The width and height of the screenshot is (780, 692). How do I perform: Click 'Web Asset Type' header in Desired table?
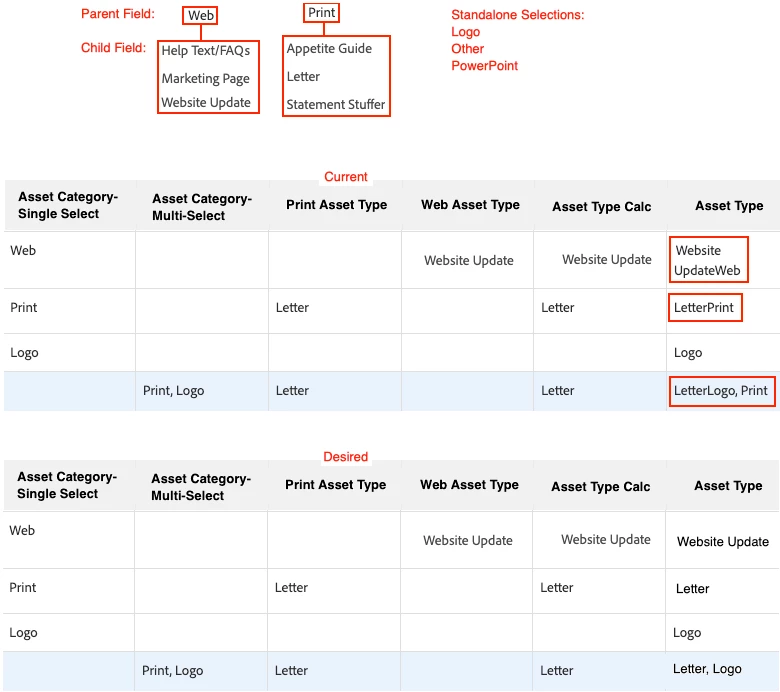(469, 485)
